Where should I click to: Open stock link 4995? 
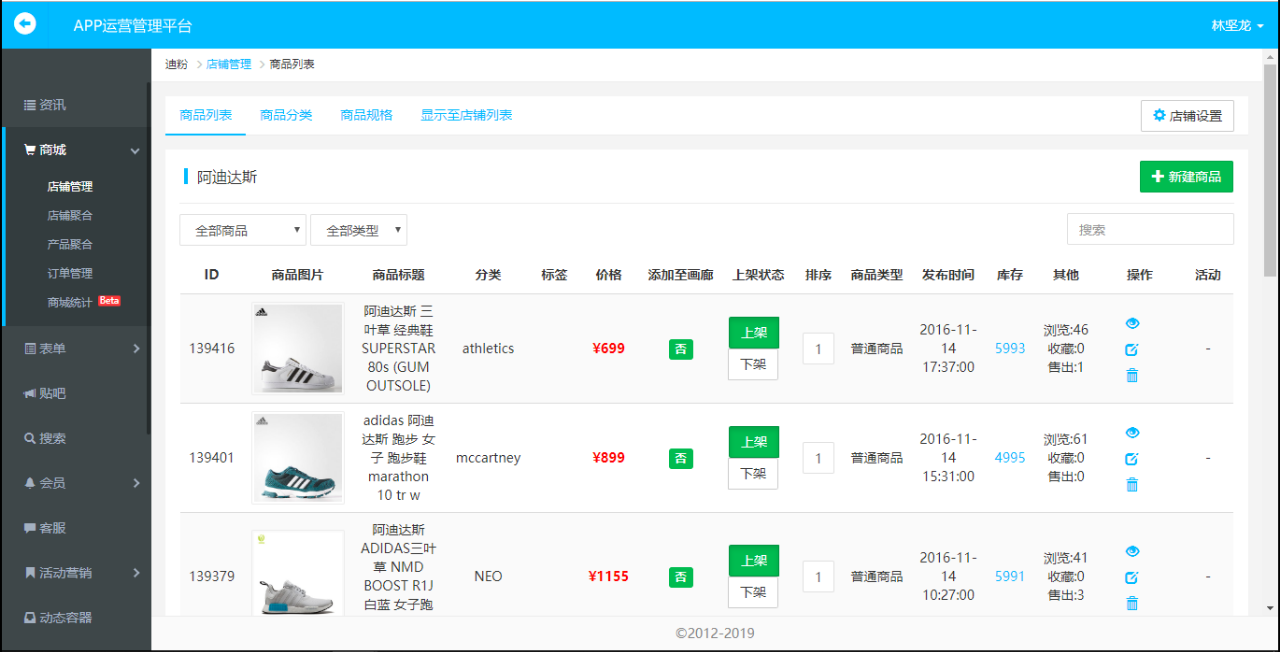click(1010, 457)
